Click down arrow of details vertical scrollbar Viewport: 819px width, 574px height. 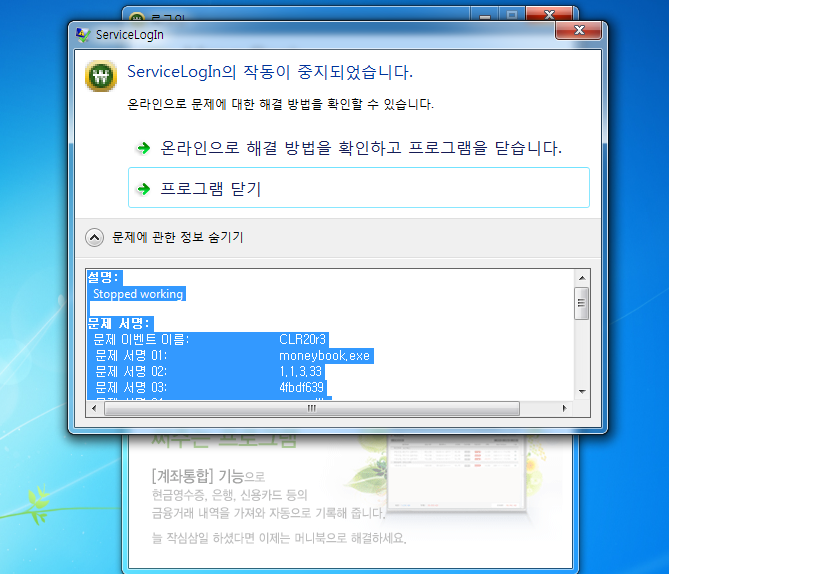point(582,392)
